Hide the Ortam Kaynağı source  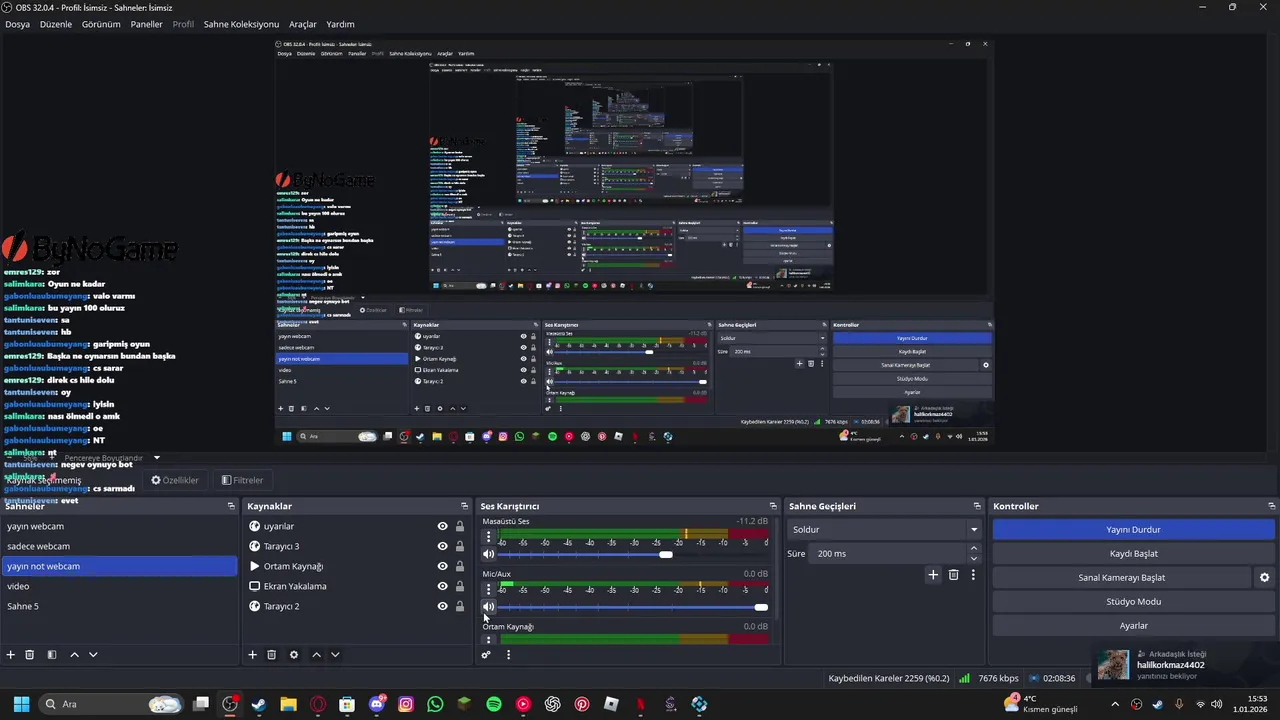click(x=442, y=566)
